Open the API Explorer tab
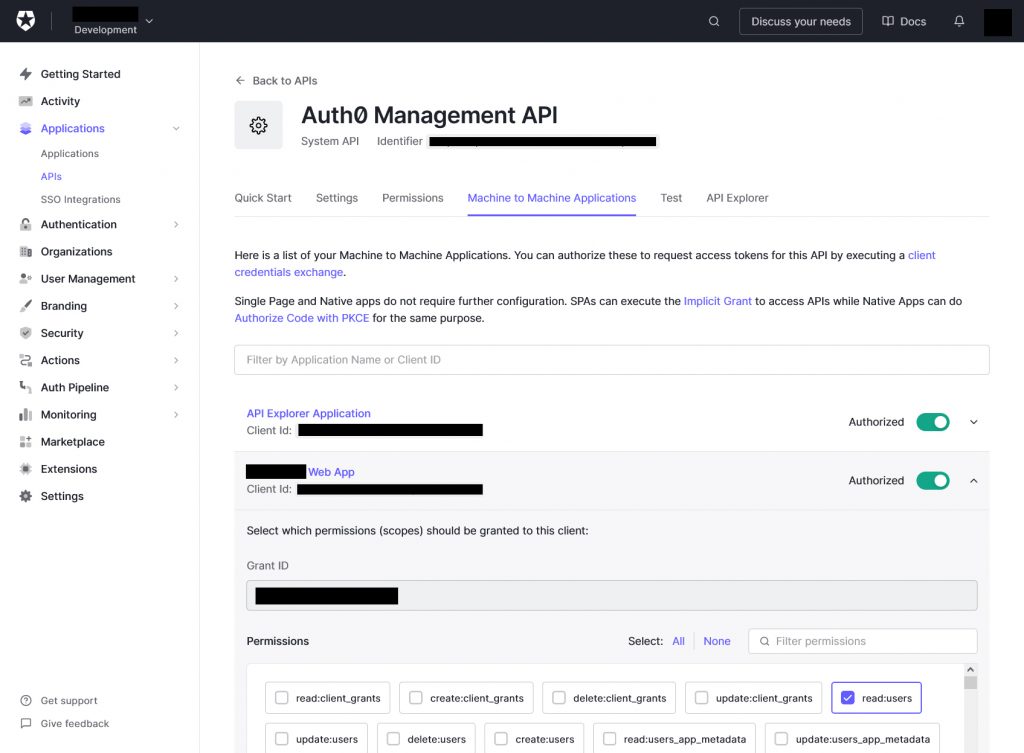This screenshot has width=1024, height=753. (x=737, y=198)
